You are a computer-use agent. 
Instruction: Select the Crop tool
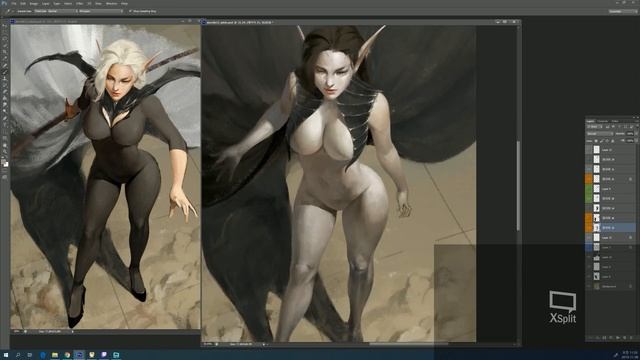pos(5,51)
